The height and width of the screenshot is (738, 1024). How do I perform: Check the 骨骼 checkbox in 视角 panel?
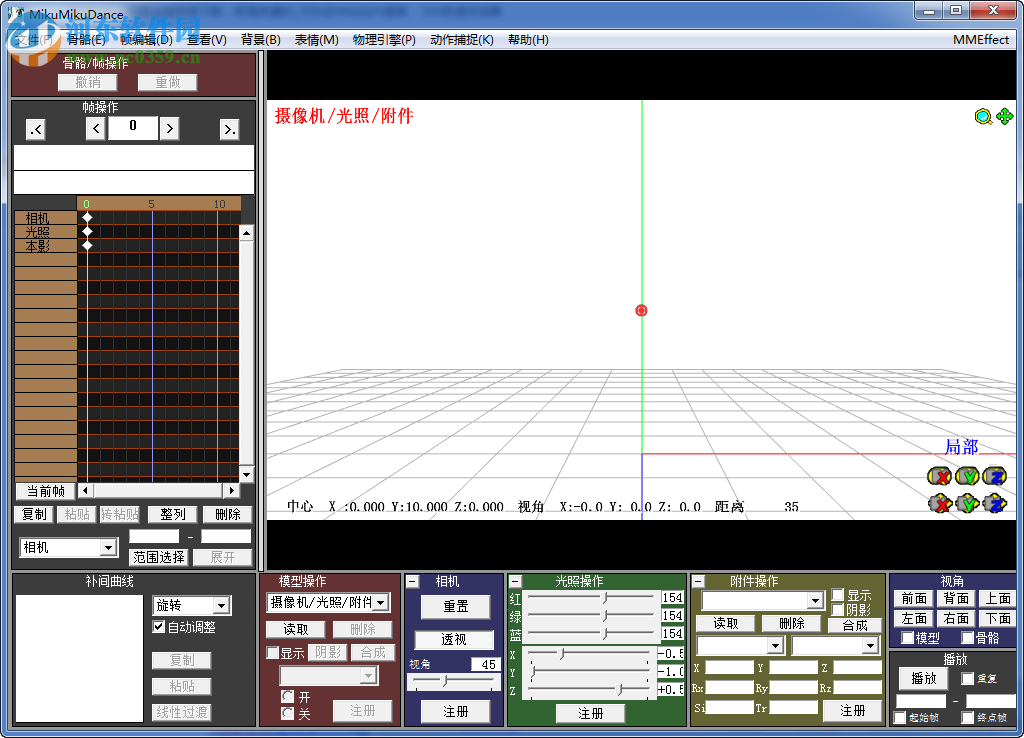[967, 638]
